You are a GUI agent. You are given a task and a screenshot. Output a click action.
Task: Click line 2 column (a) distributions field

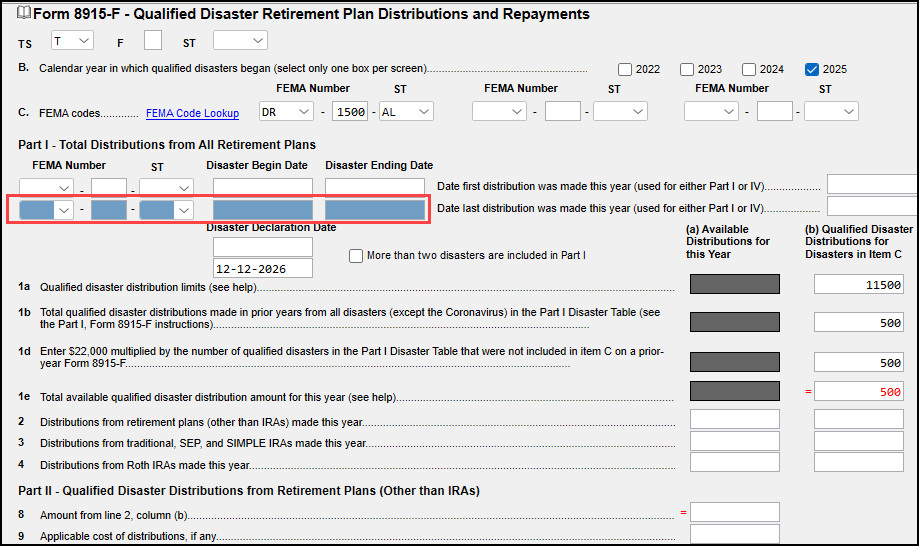pyautogui.click(x=734, y=419)
